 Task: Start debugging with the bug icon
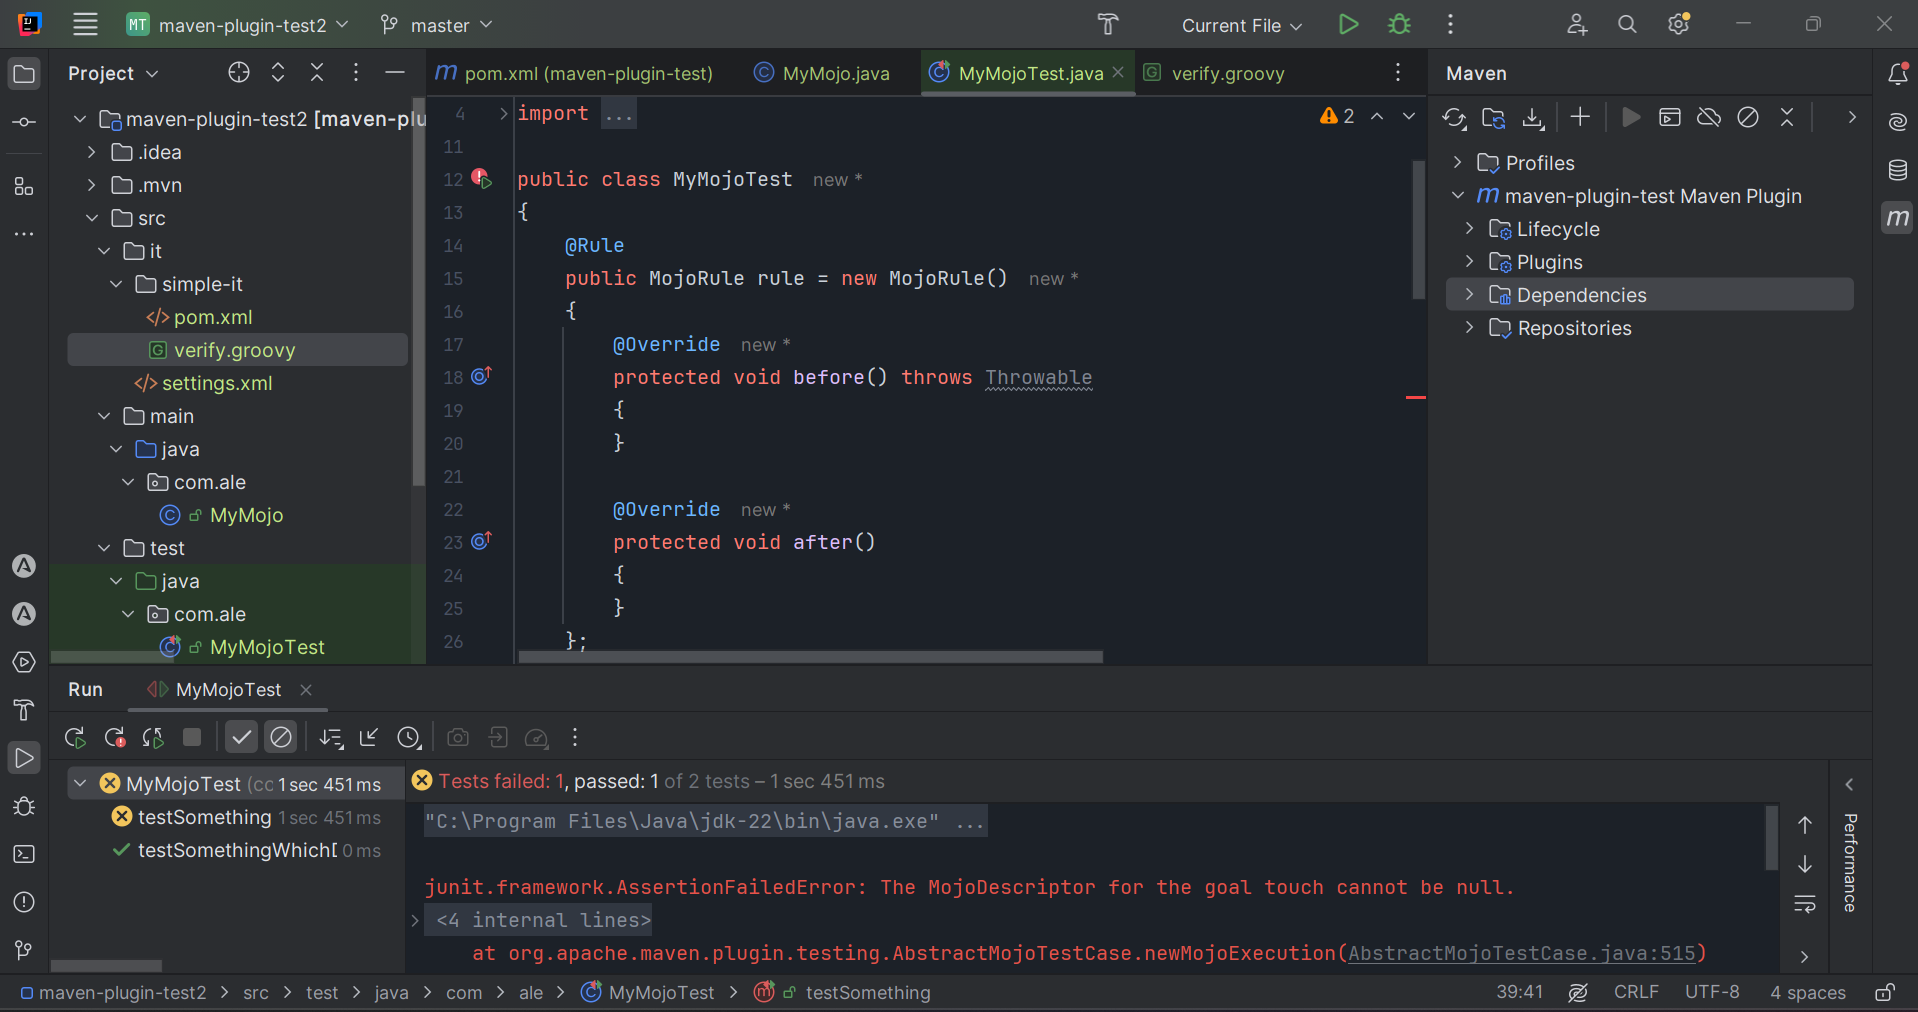[1399, 25]
